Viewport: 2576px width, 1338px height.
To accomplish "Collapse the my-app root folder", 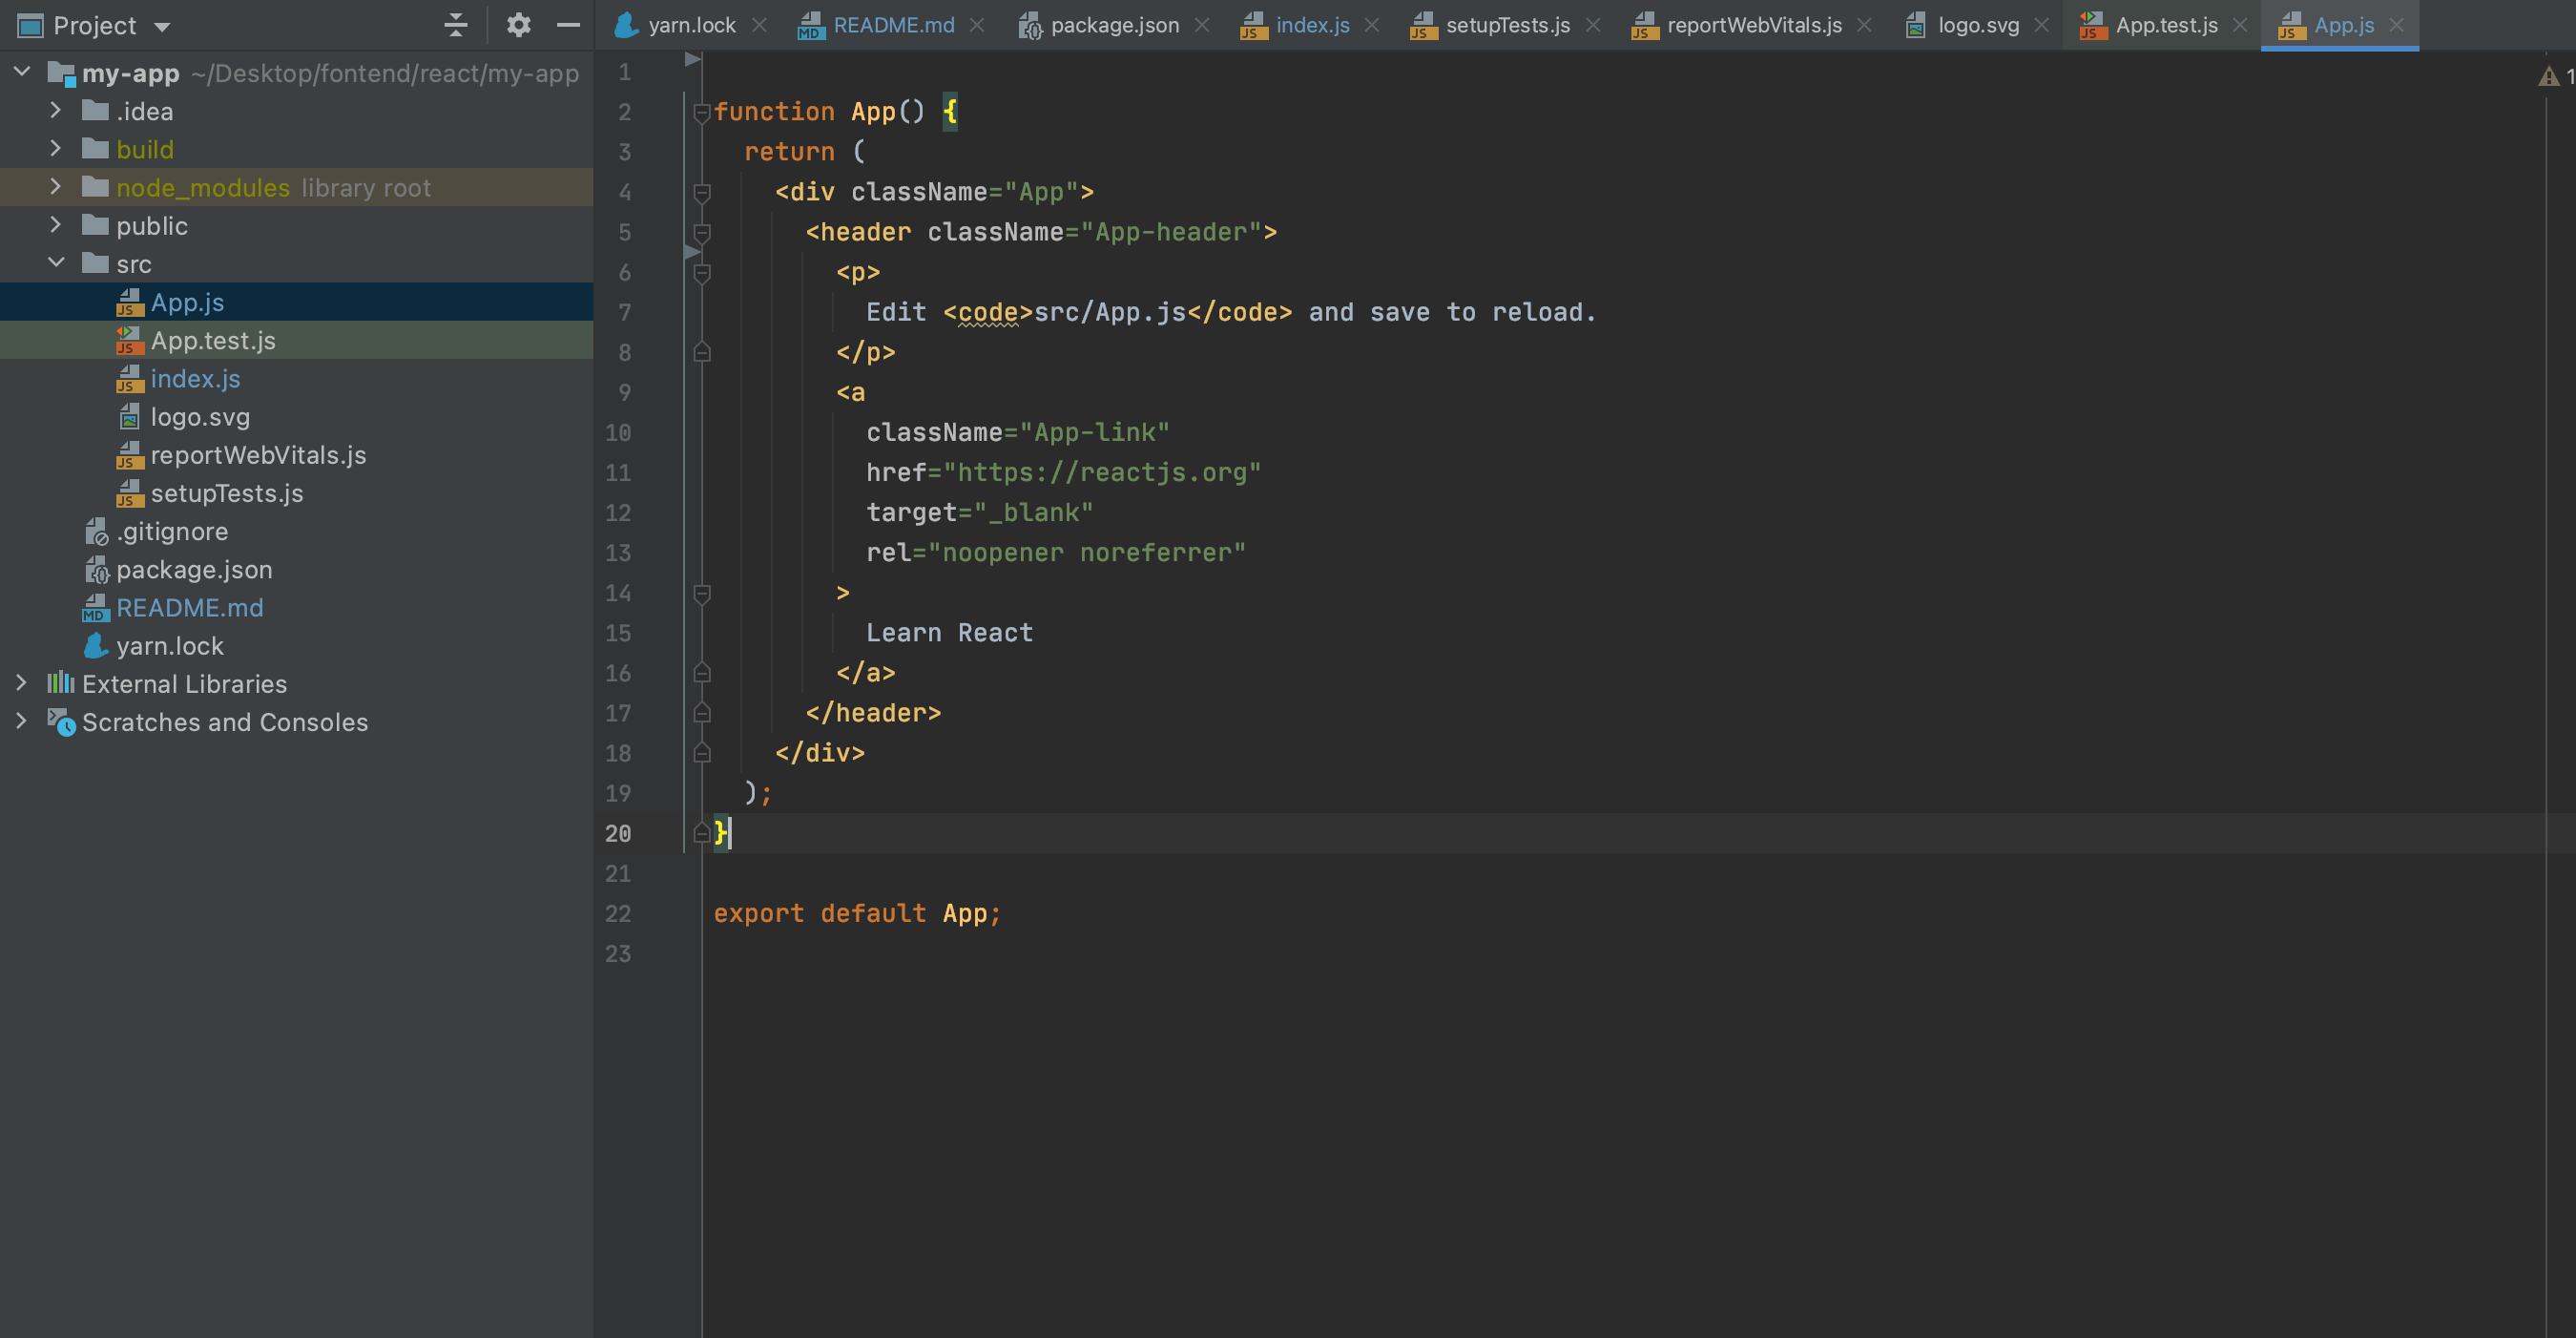I will tap(22, 72).
